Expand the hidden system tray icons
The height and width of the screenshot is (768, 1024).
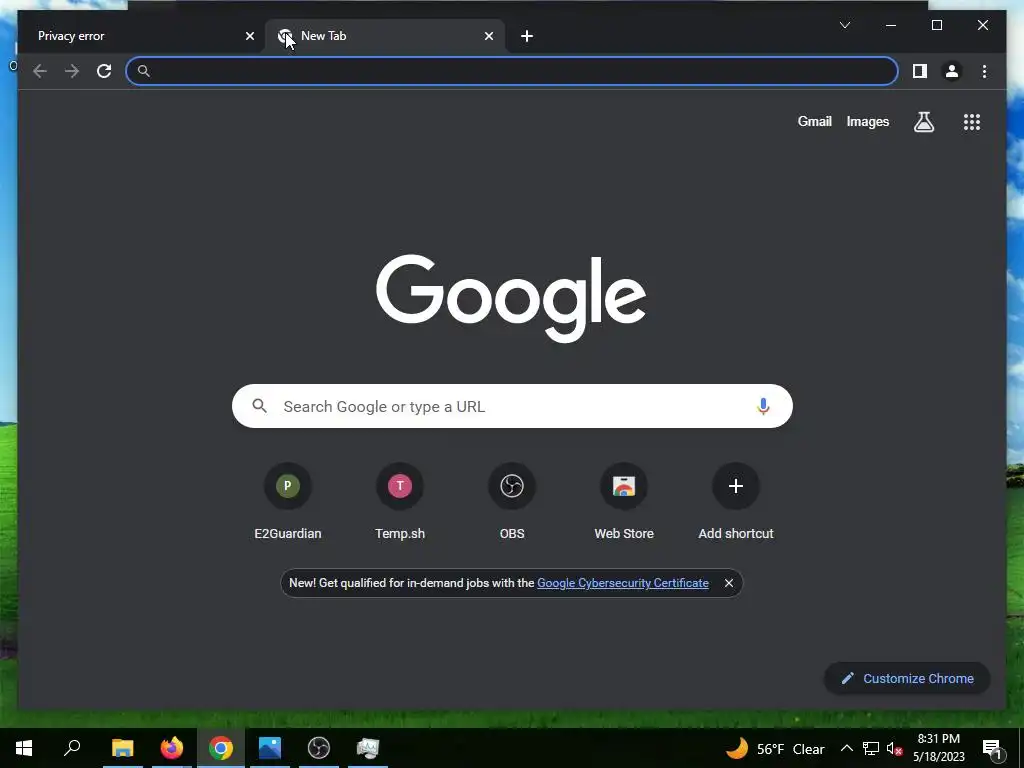pos(846,748)
